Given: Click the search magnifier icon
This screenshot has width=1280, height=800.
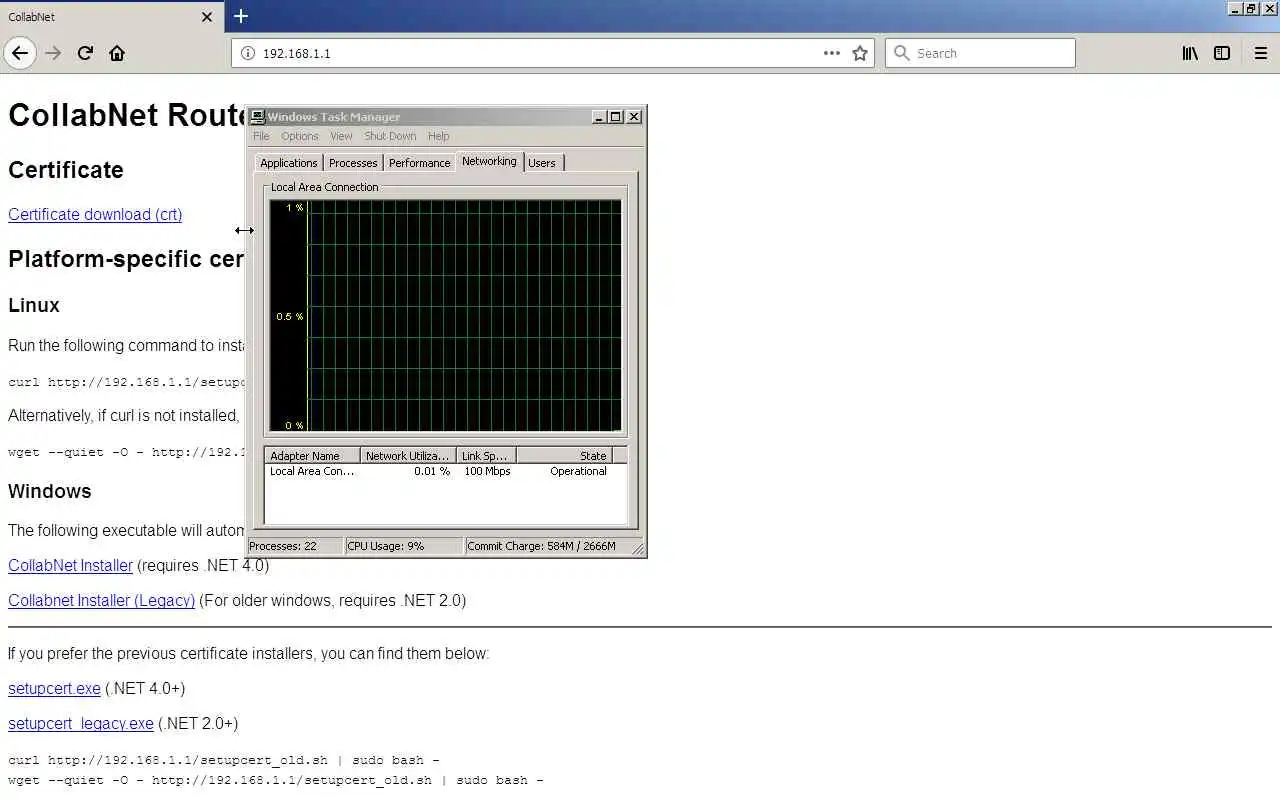Looking at the screenshot, I should click(x=902, y=53).
